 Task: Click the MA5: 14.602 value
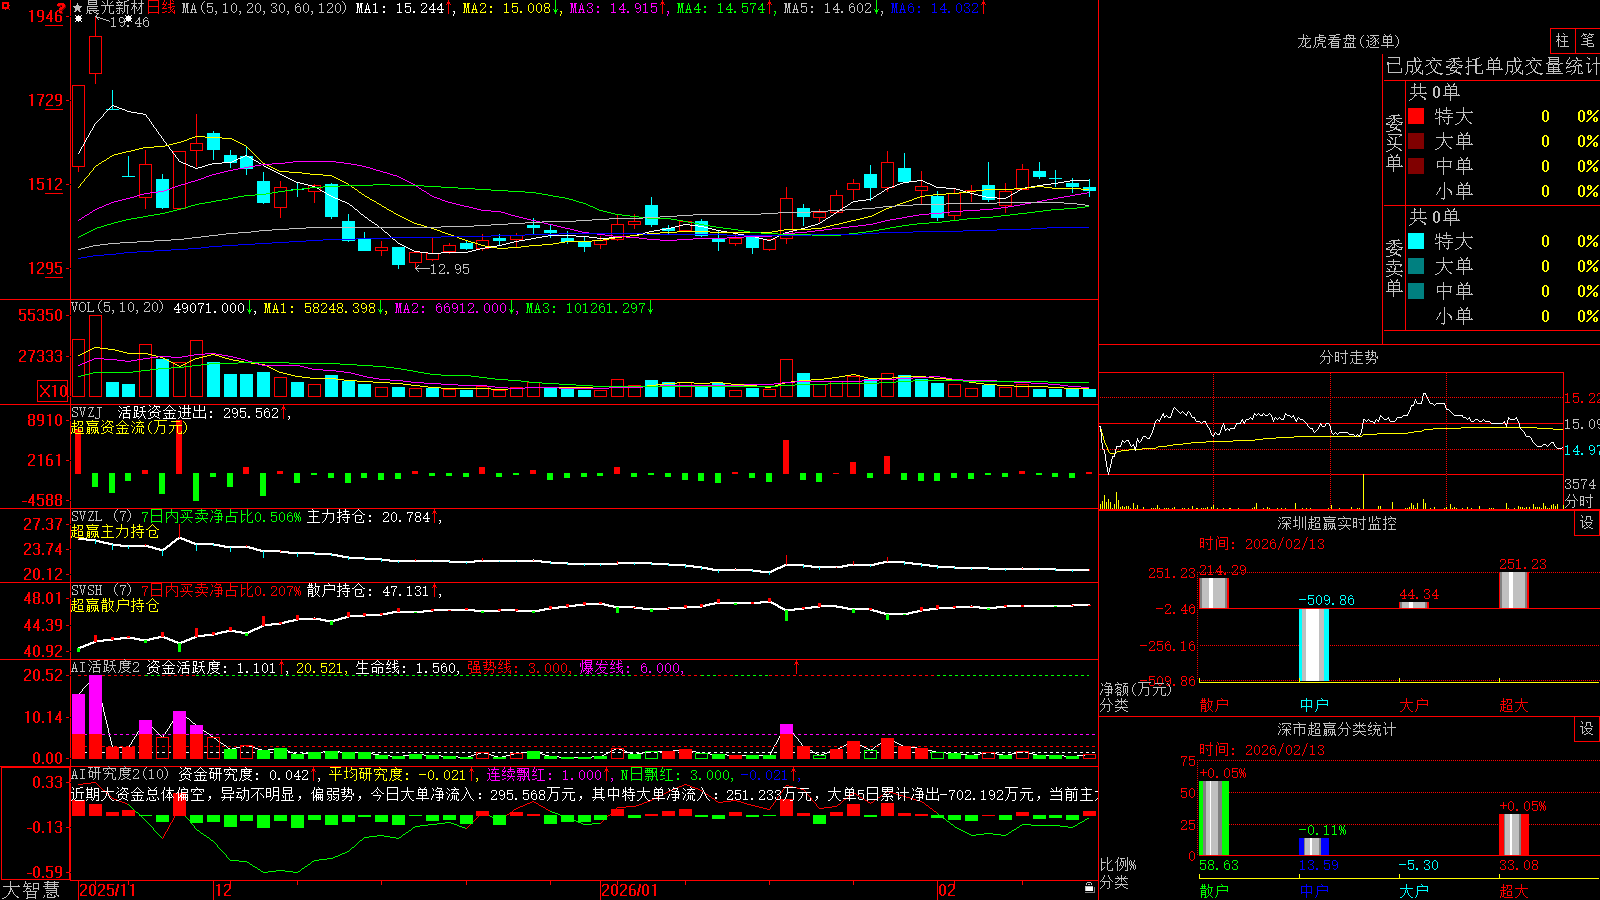tap(827, 8)
